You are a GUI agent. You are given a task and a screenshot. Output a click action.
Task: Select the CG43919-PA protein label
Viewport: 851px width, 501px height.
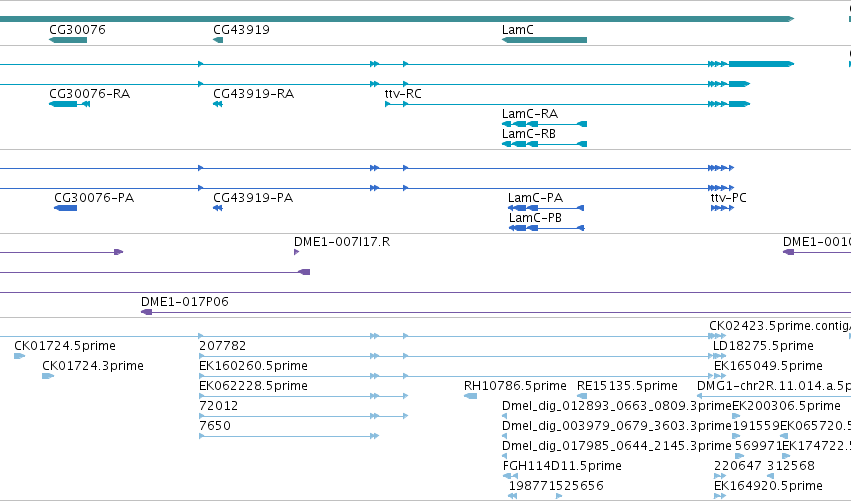pos(253,198)
